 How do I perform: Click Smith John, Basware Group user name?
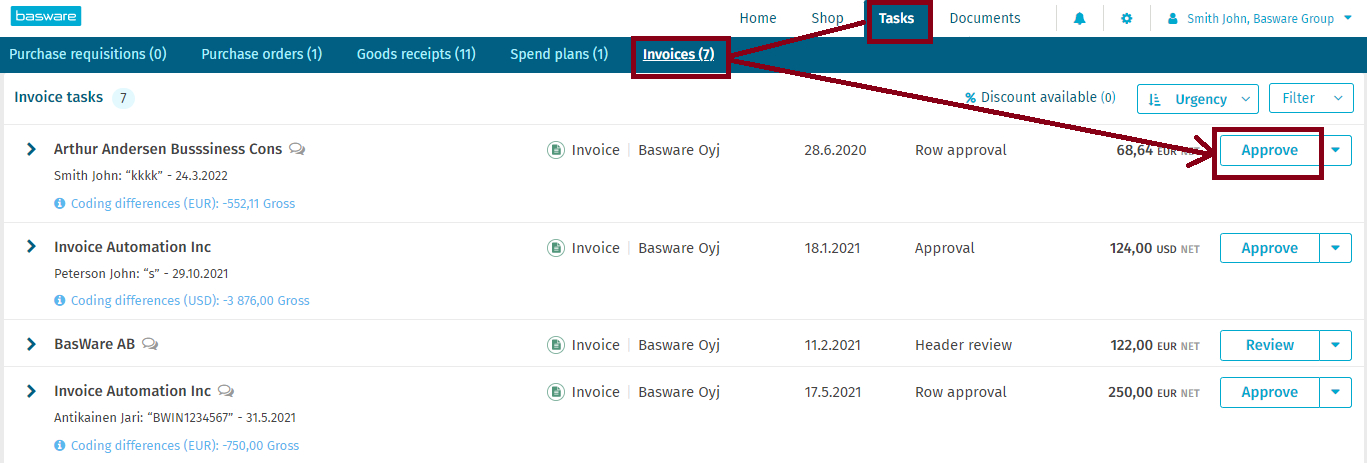pos(1261,18)
